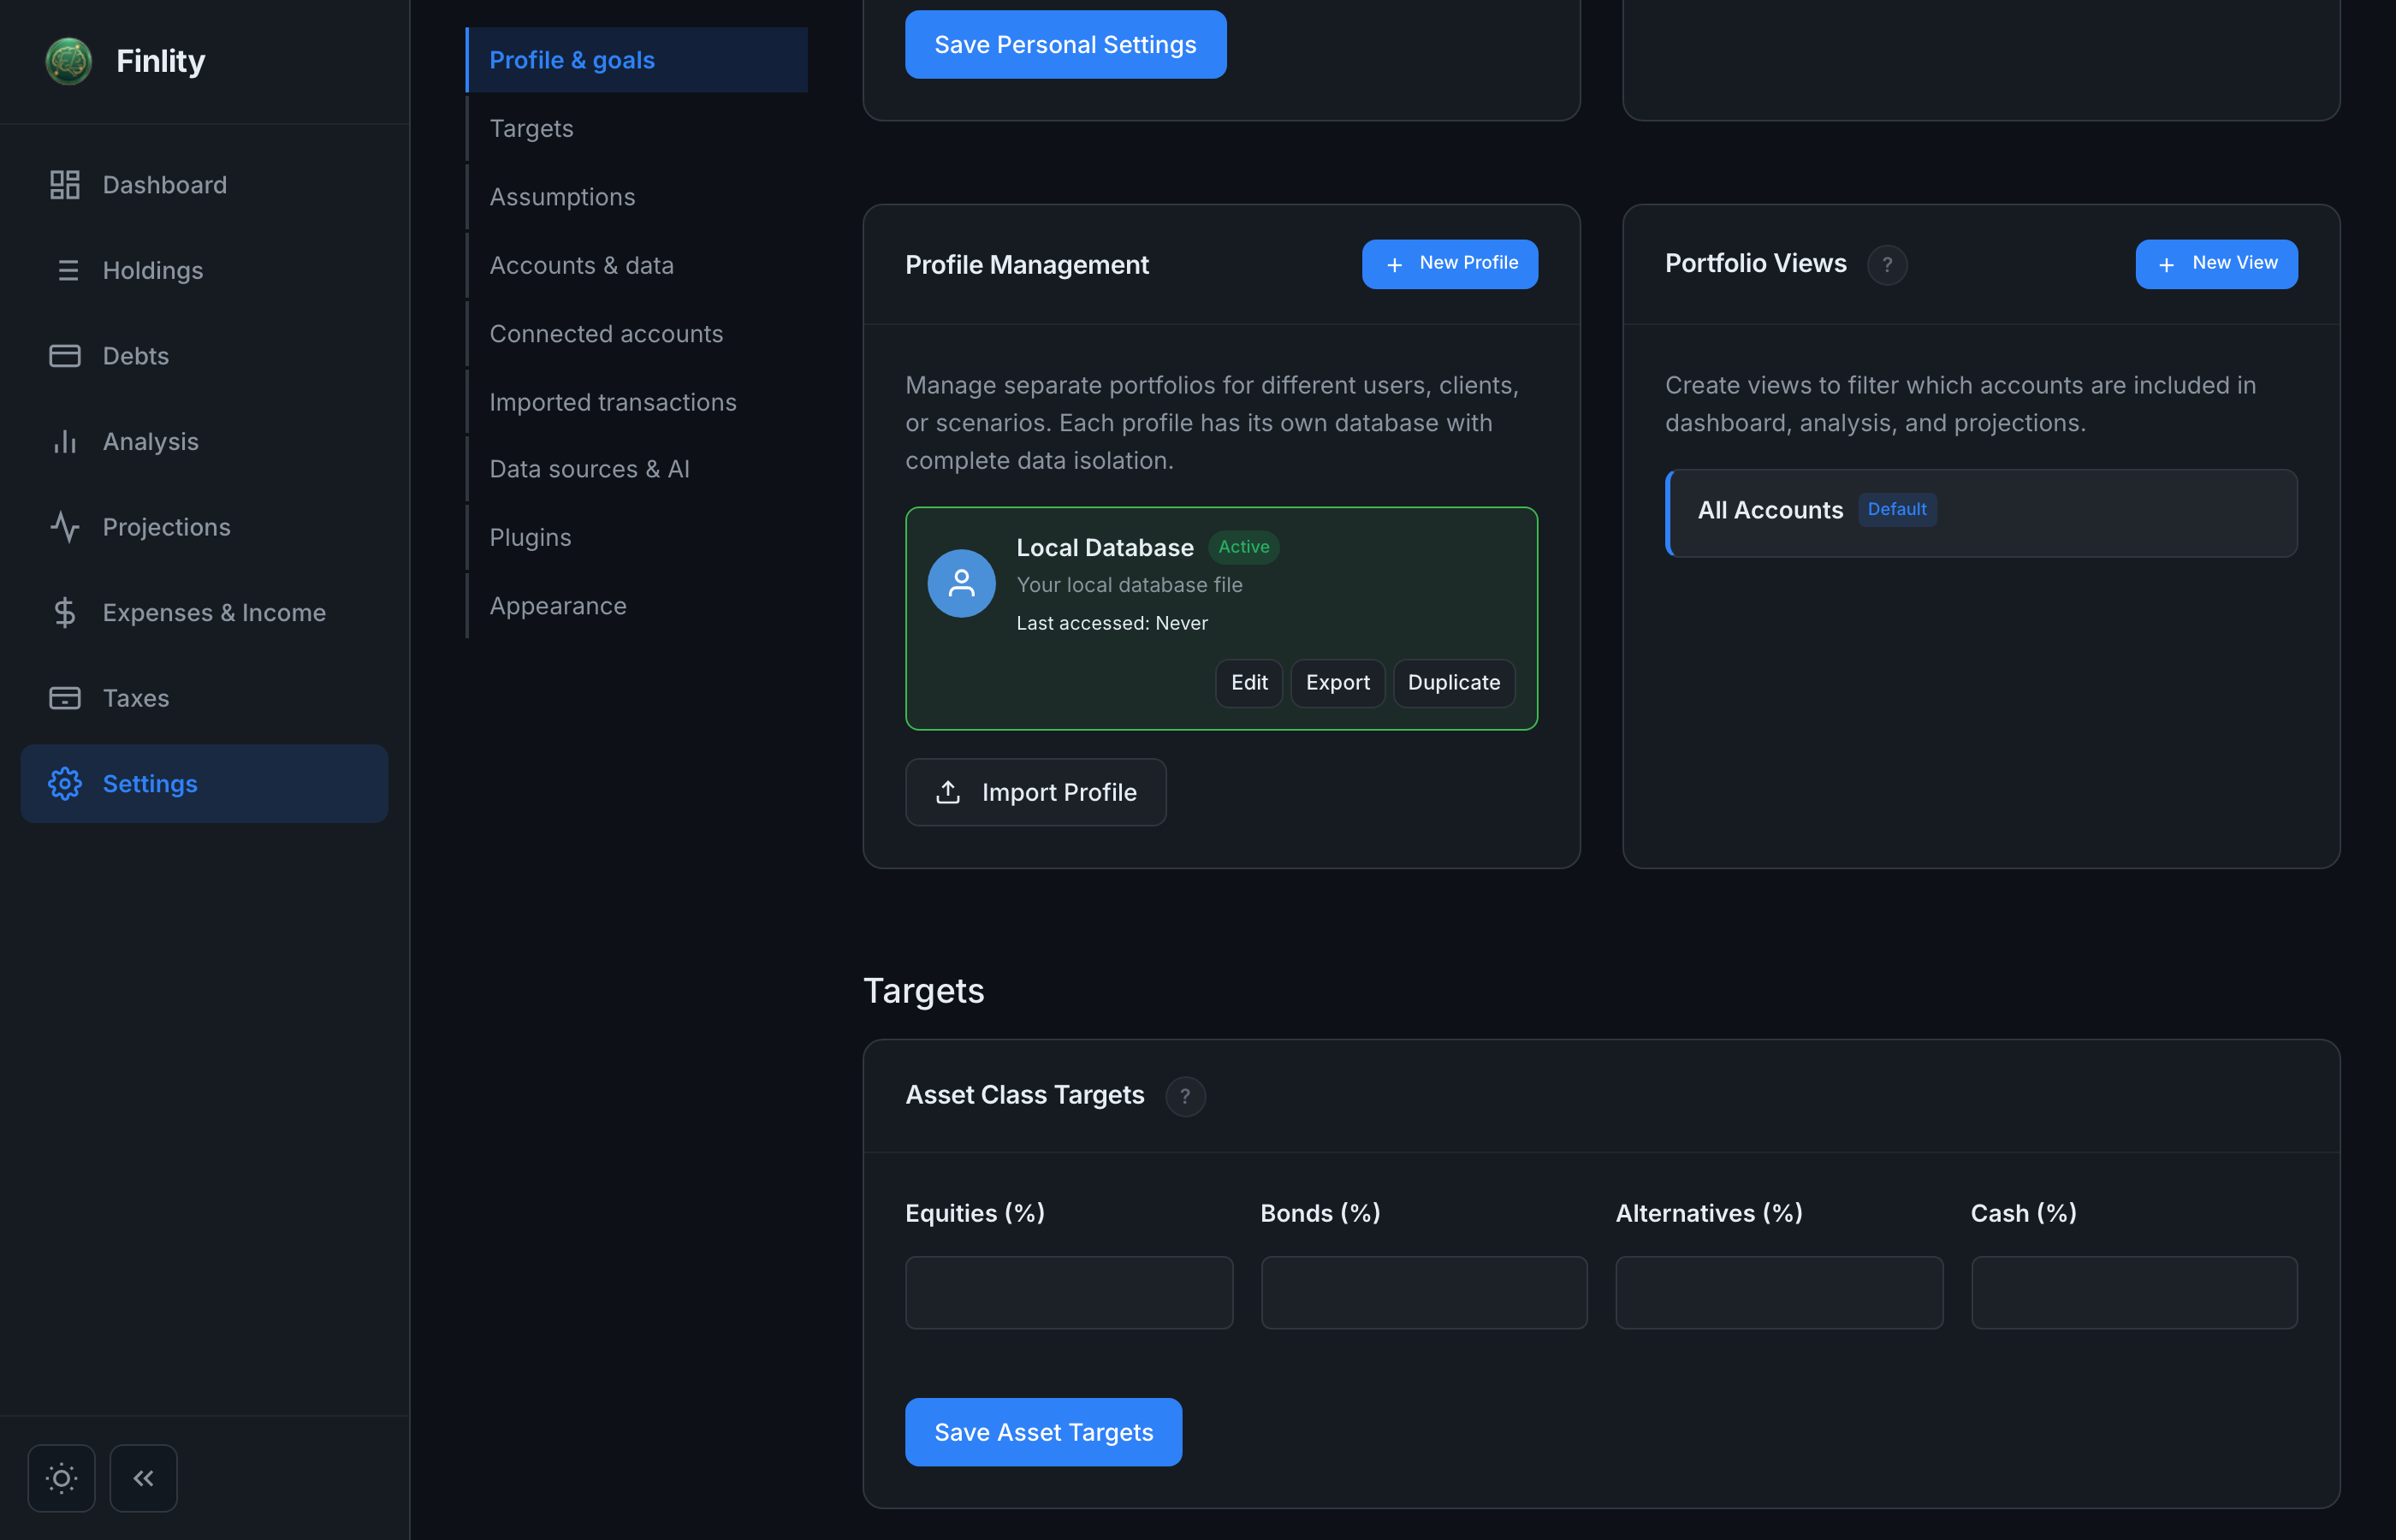This screenshot has width=2396, height=1540.
Task: Jump to the Targets settings section
Action: pyautogui.click(x=637, y=128)
